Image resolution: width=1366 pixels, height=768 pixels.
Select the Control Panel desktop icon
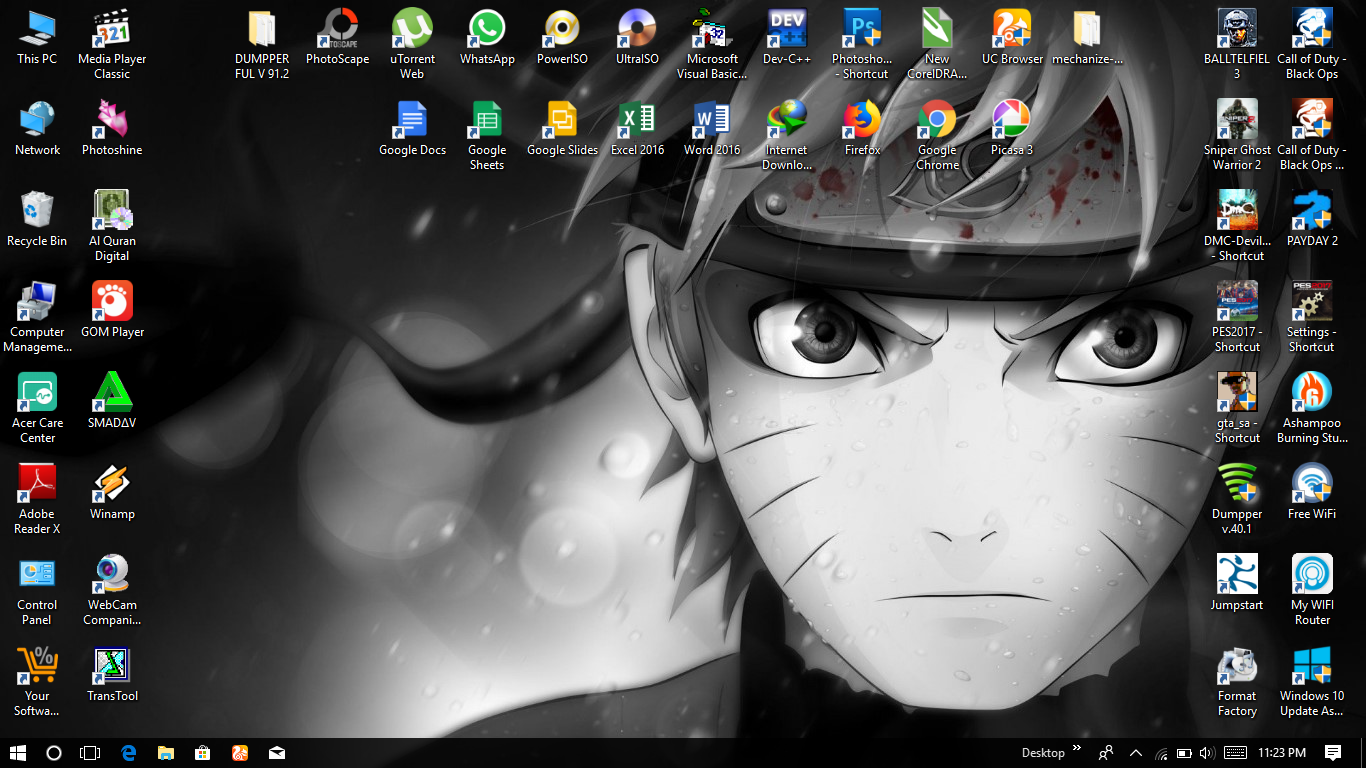tap(37, 575)
